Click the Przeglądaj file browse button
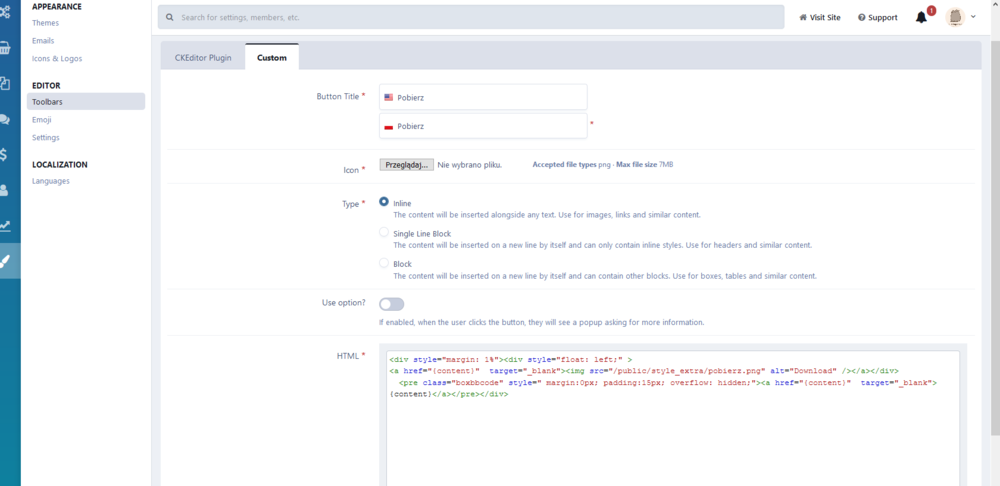1000x486 pixels. (406, 165)
